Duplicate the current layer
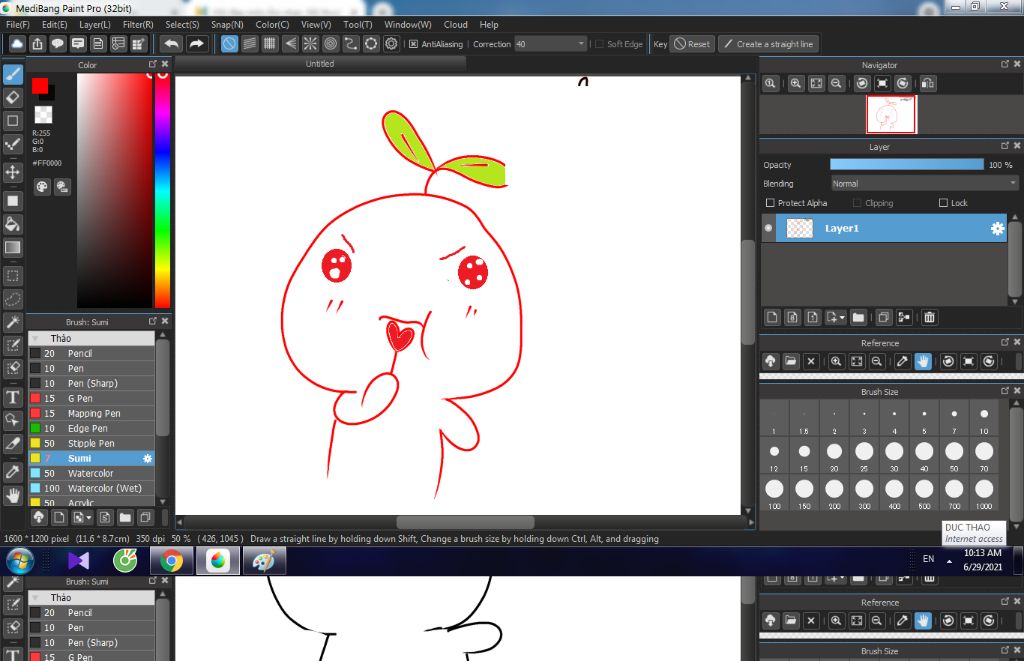The height and width of the screenshot is (661, 1024). coord(883,317)
